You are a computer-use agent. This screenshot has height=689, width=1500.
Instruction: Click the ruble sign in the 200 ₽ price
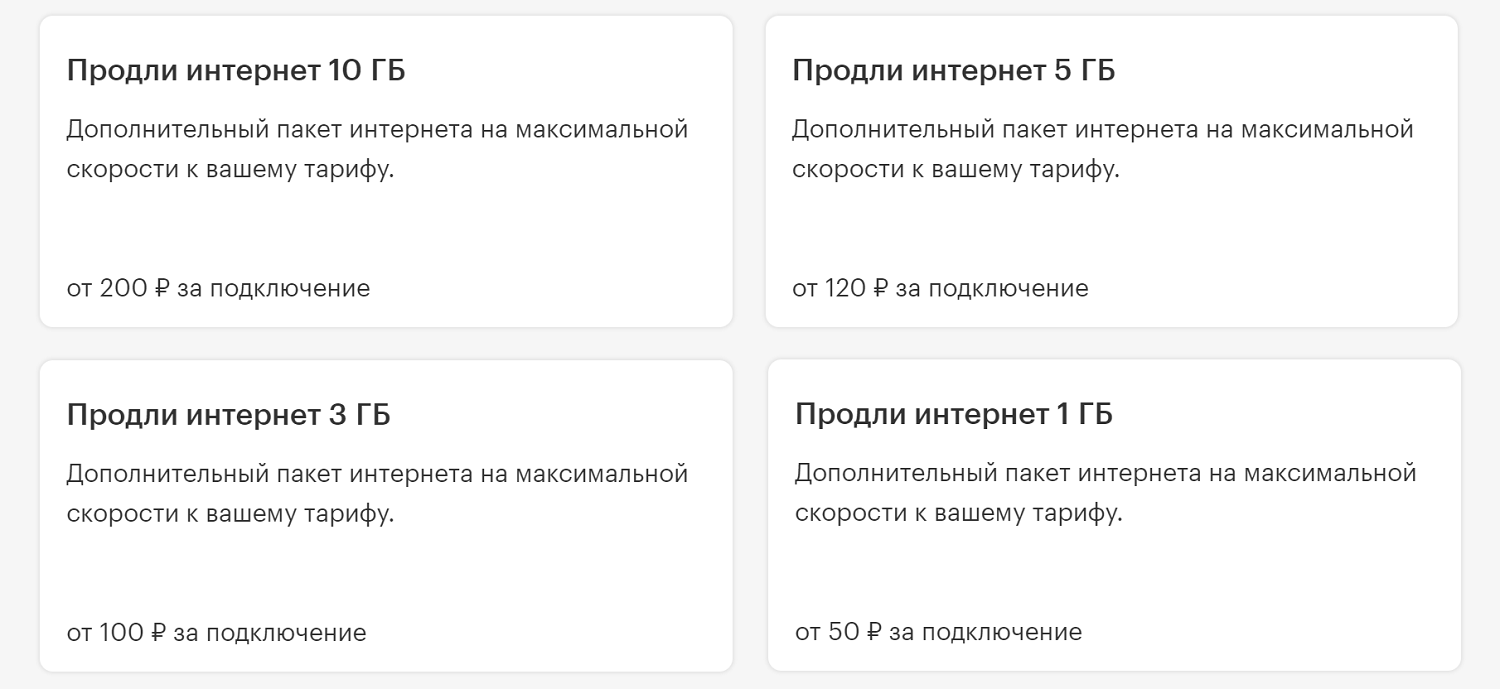164,289
